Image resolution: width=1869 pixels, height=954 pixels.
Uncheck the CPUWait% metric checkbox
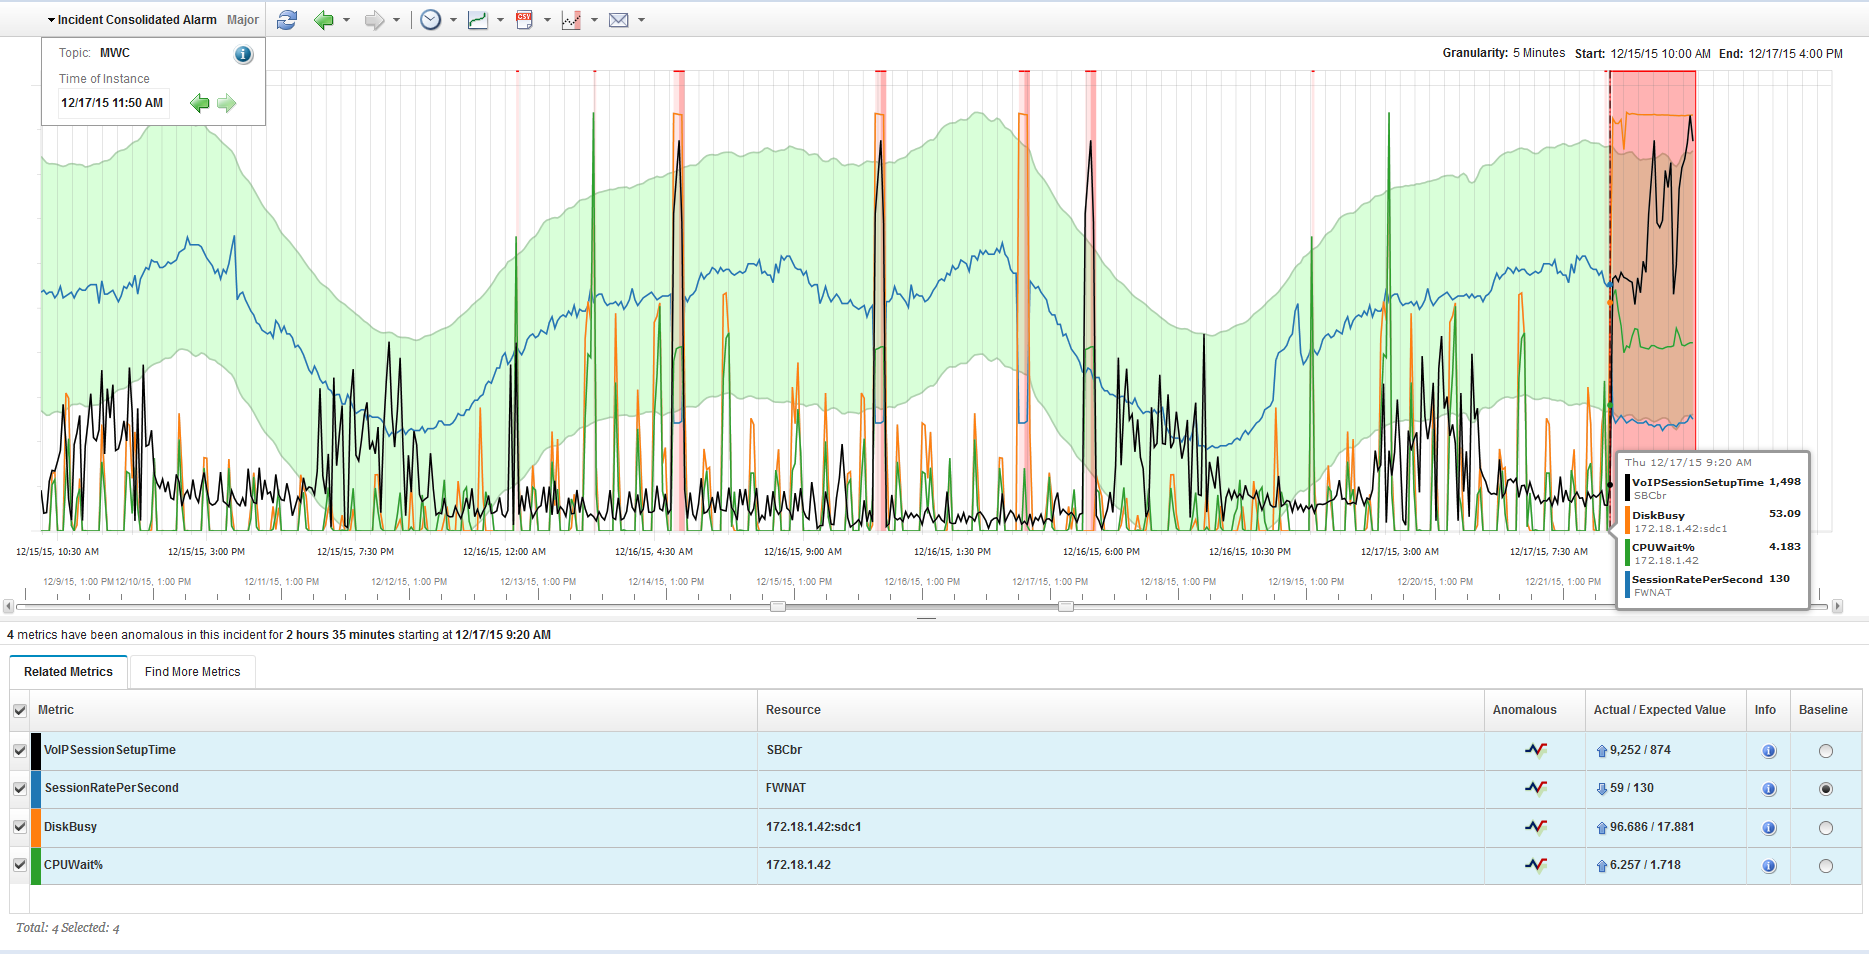click(20, 865)
